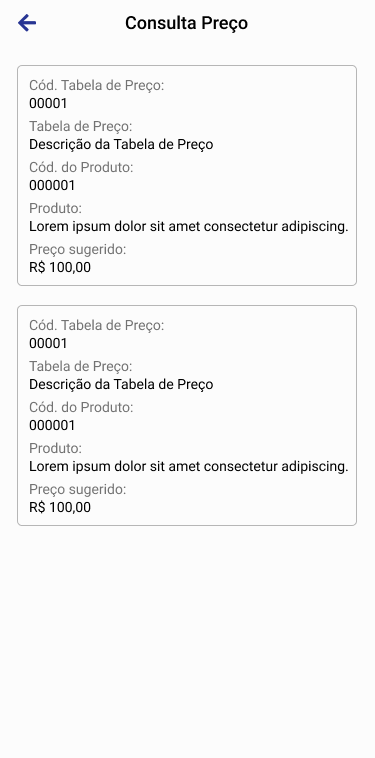The height and width of the screenshot is (758, 375).
Task: Click Lorem ipsum product name in second card
Action: pyautogui.click(x=188, y=466)
